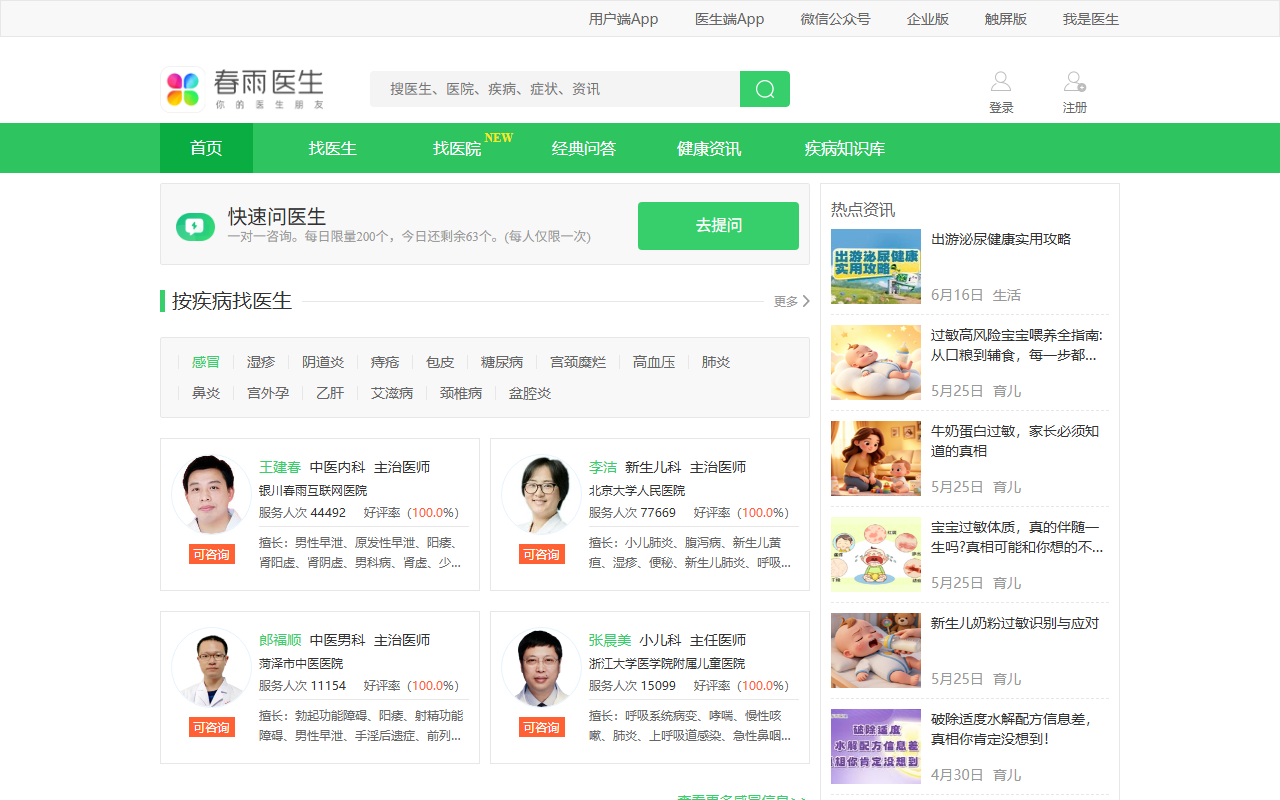Open the 牛奶蛋白过敏 article thumbnail
The height and width of the screenshot is (800, 1280).
876,458
